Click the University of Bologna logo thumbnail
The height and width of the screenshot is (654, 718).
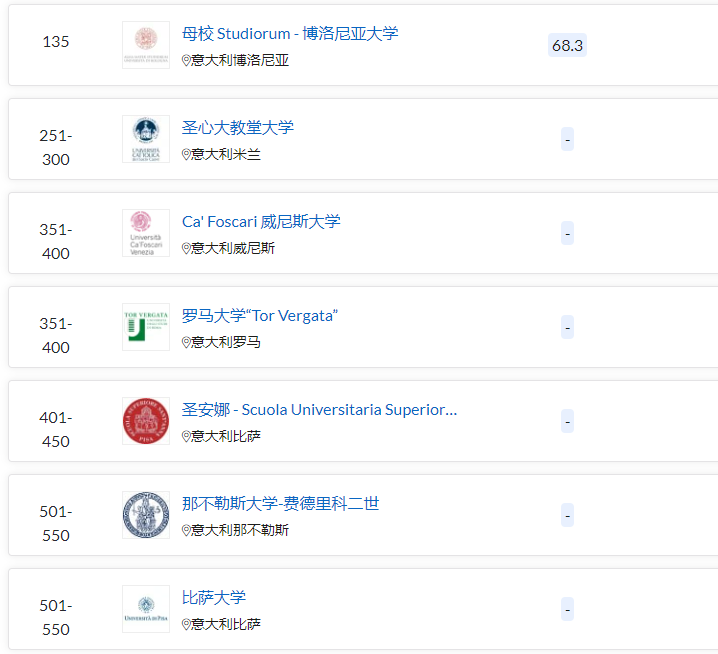pyautogui.click(x=146, y=45)
